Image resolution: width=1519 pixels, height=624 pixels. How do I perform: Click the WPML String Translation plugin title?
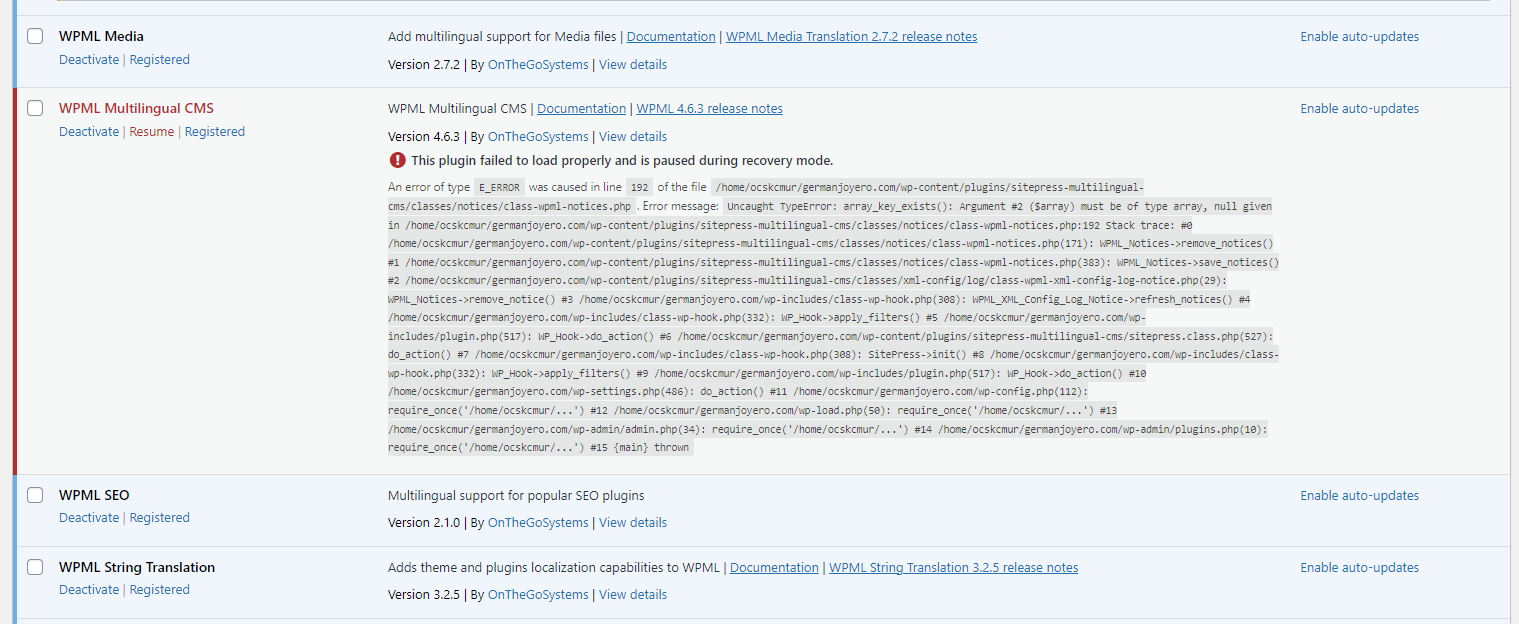coord(137,568)
